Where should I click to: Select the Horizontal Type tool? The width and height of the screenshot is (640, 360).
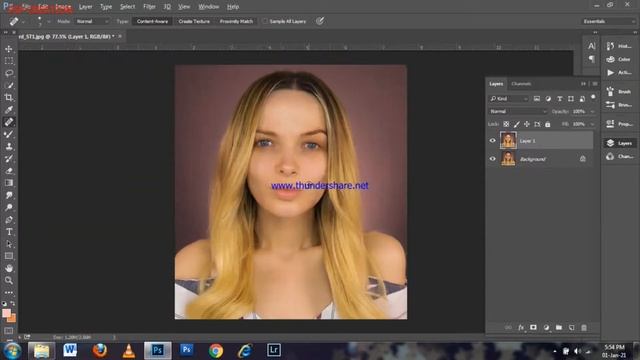click(x=9, y=232)
